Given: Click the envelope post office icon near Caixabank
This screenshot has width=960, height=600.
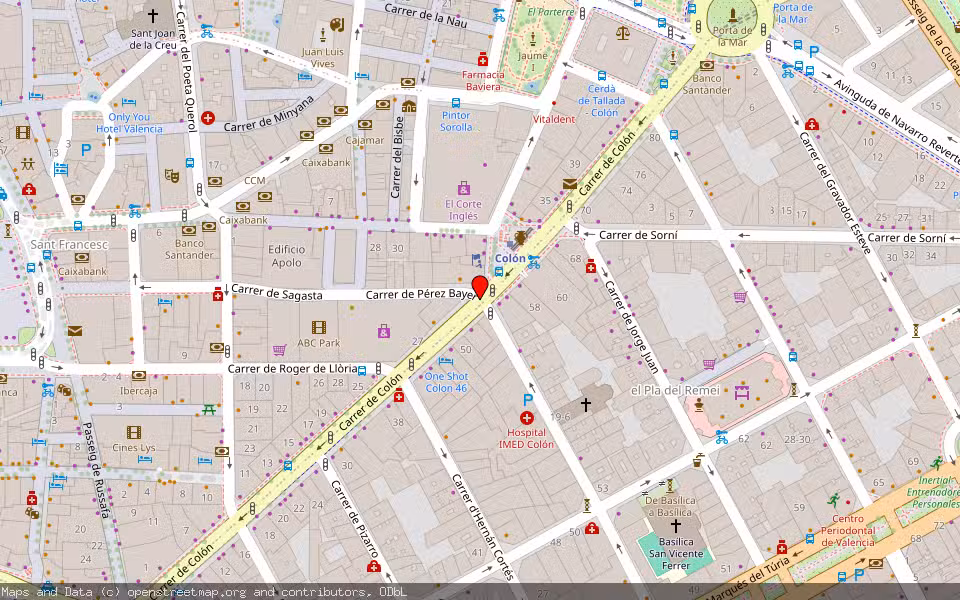Looking at the screenshot, I should 75,331.
